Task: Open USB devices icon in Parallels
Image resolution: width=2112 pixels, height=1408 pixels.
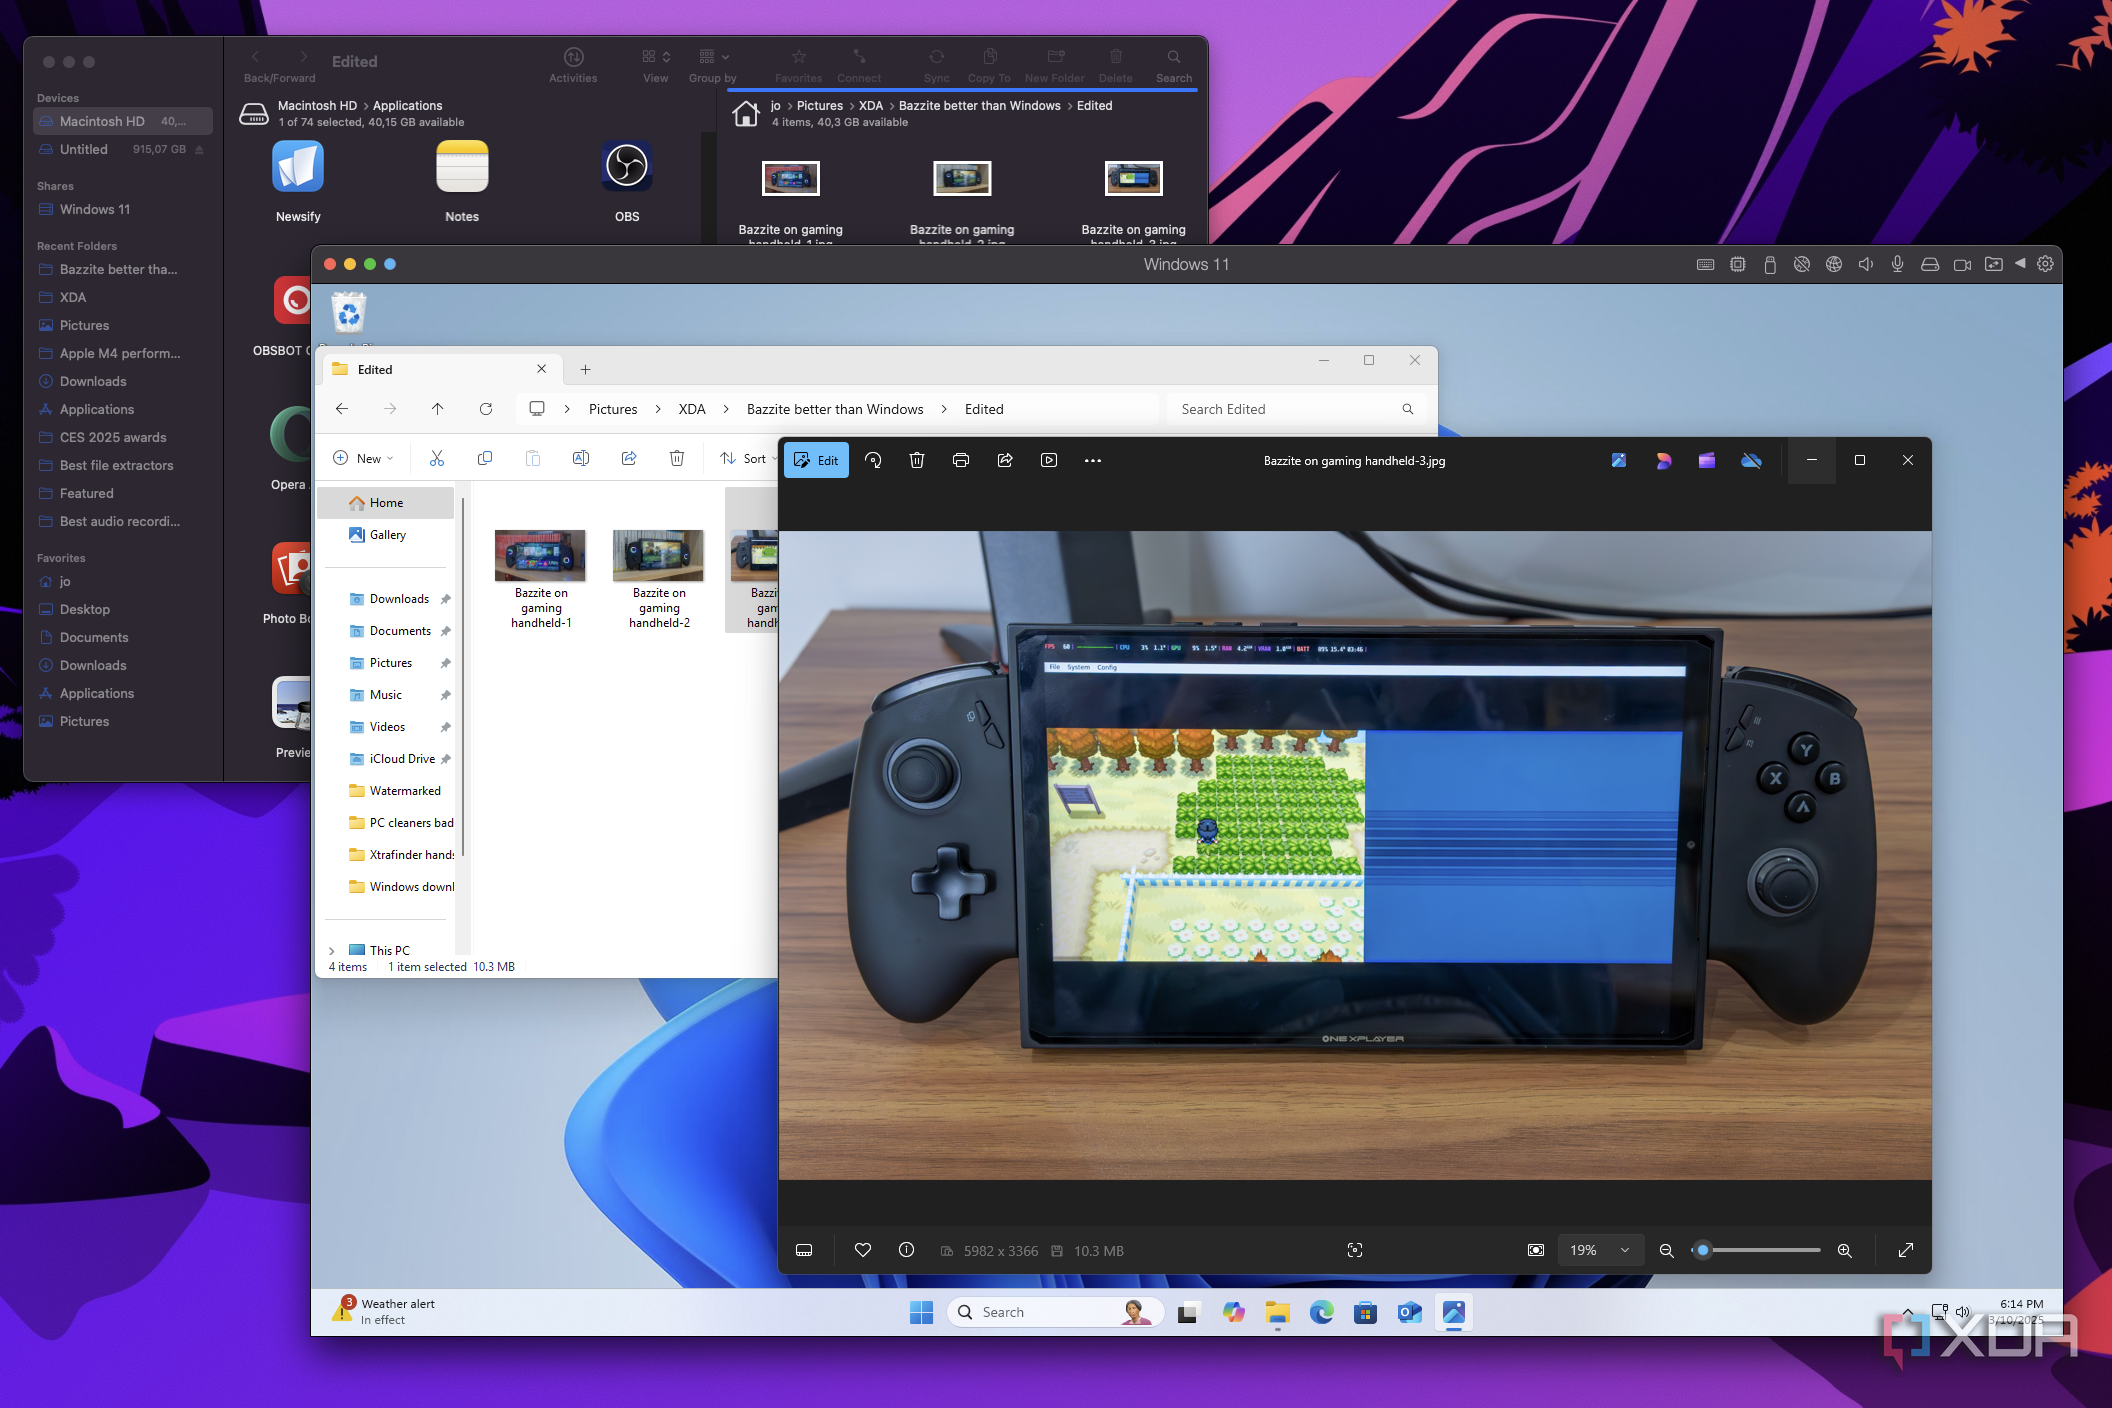Action: click(1769, 264)
